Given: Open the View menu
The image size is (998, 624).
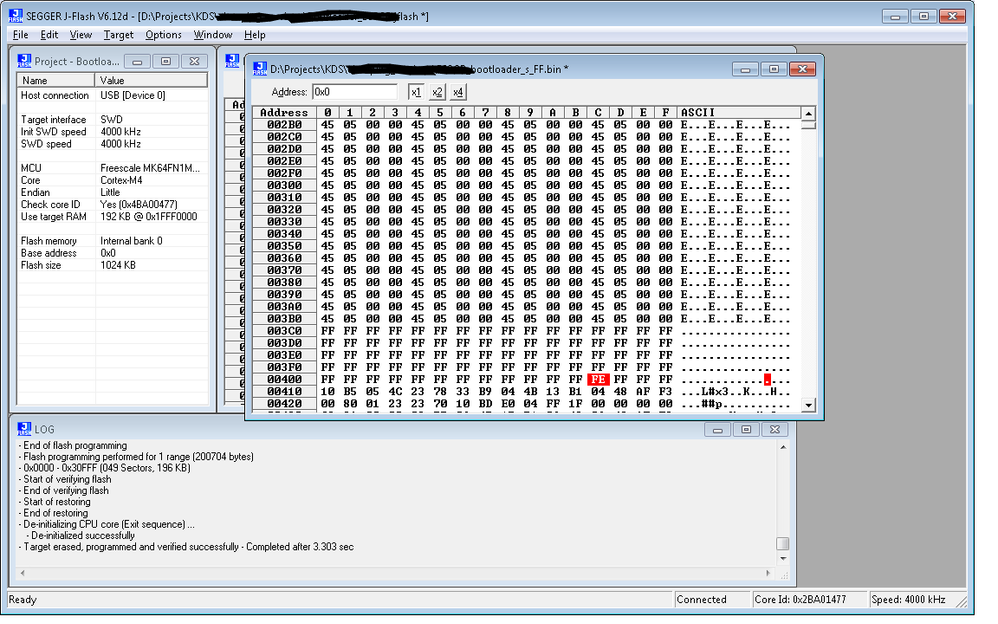Looking at the screenshot, I should coord(81,34).
